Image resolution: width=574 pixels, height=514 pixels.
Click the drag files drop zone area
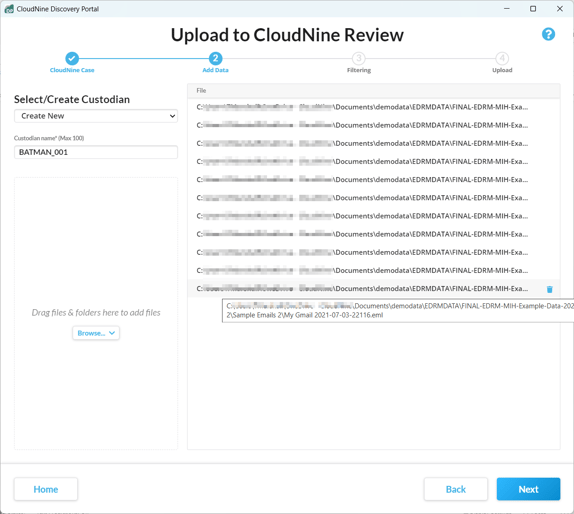pos(96,313)
